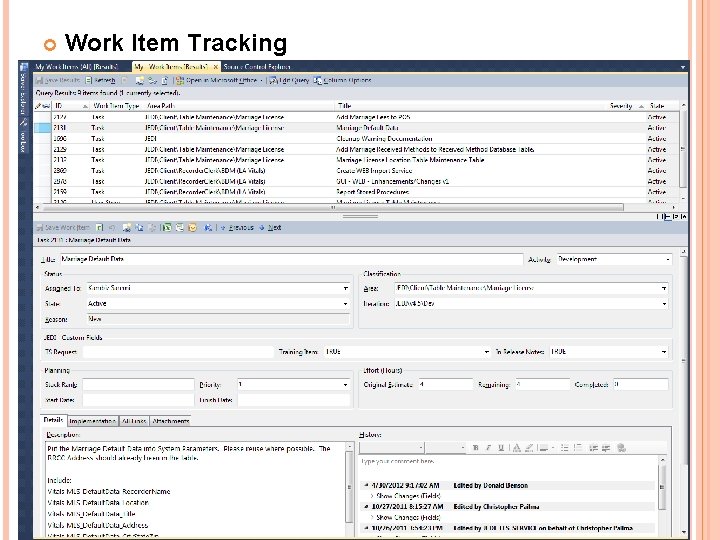Click the History pane vertical scrollbar
Viewport: 720px width, 540px height.
[662, 487]
